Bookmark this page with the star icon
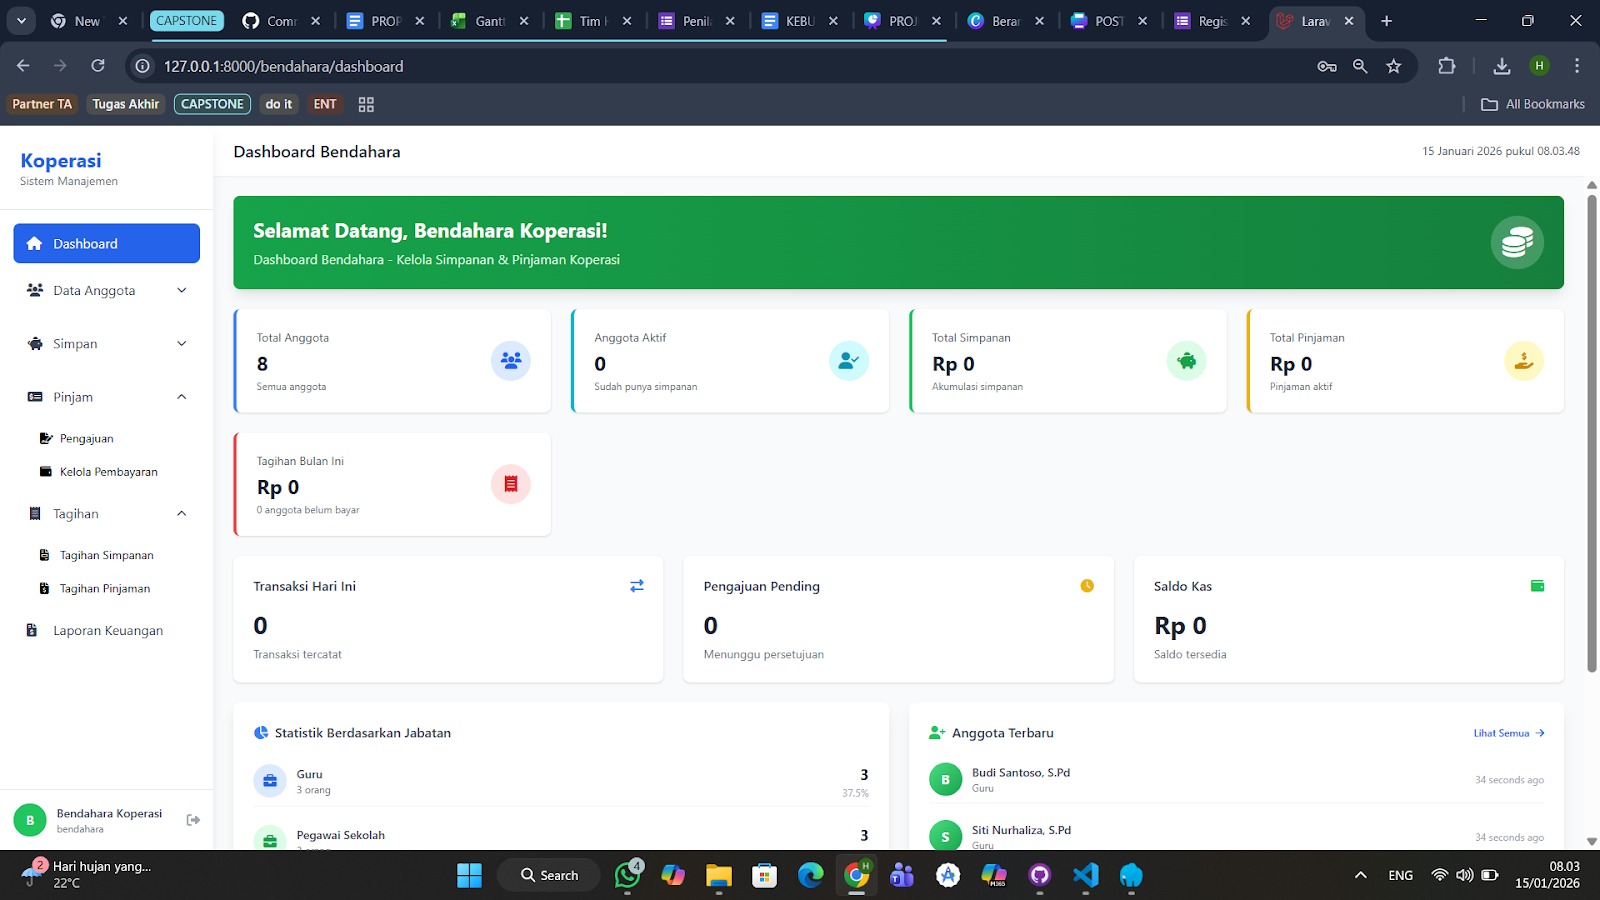Screen dimensions: 1600x900 [1393, 66]
